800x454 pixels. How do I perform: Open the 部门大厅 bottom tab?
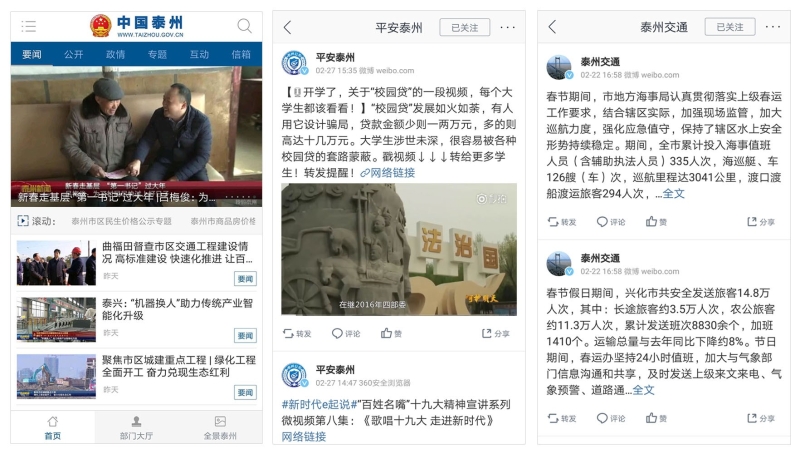pos(136,427)
